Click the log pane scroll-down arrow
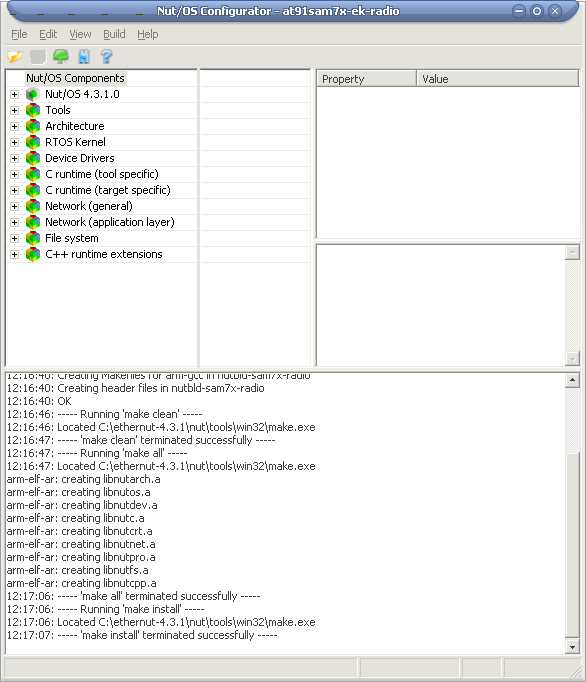Viewport: 586px width, 682px height. pos(572,647)
